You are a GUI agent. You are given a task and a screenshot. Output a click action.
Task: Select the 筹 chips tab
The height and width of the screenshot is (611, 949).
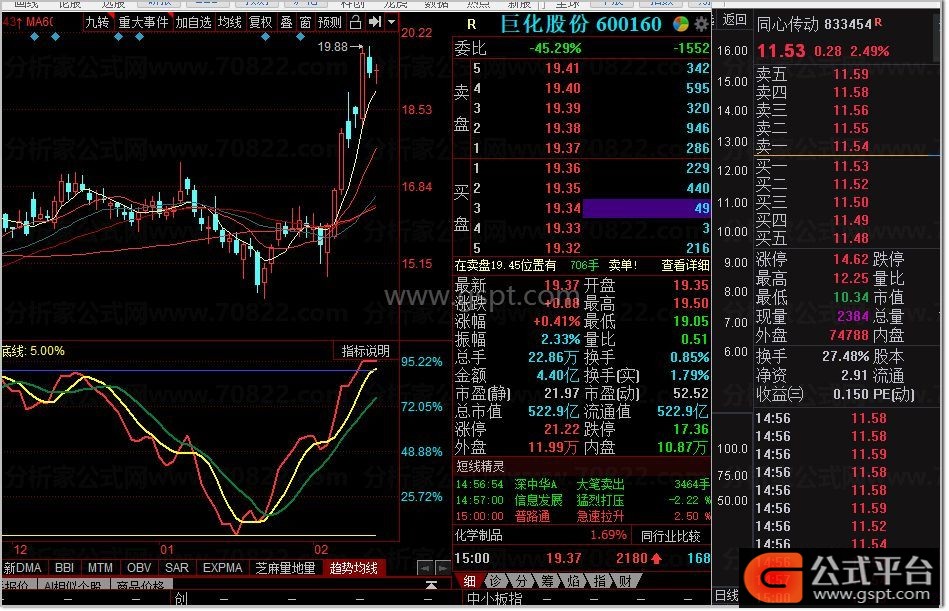(x=547, y=581)
